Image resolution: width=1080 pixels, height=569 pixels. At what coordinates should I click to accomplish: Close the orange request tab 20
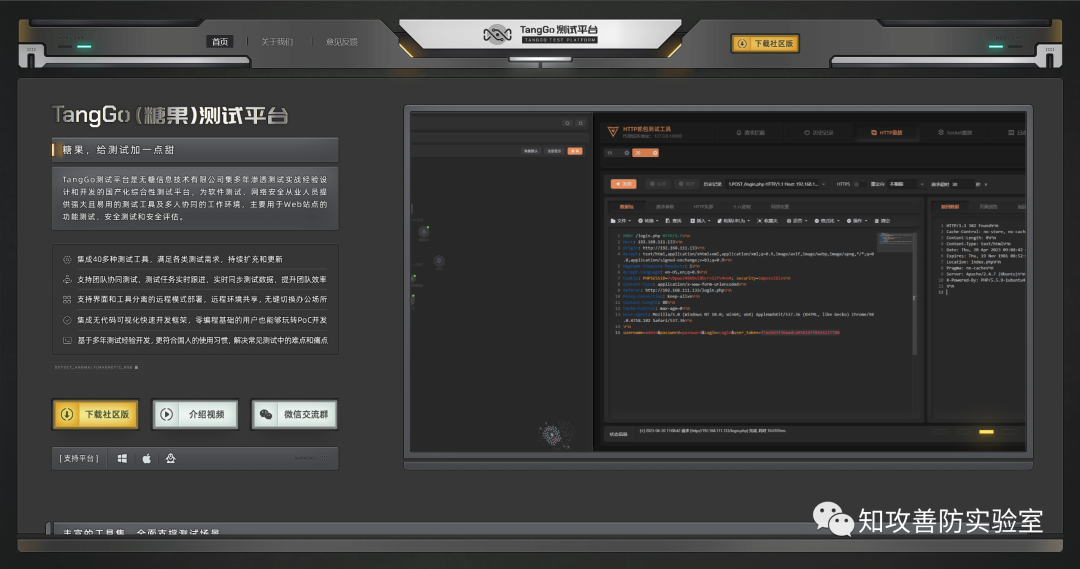pos(655,153)
